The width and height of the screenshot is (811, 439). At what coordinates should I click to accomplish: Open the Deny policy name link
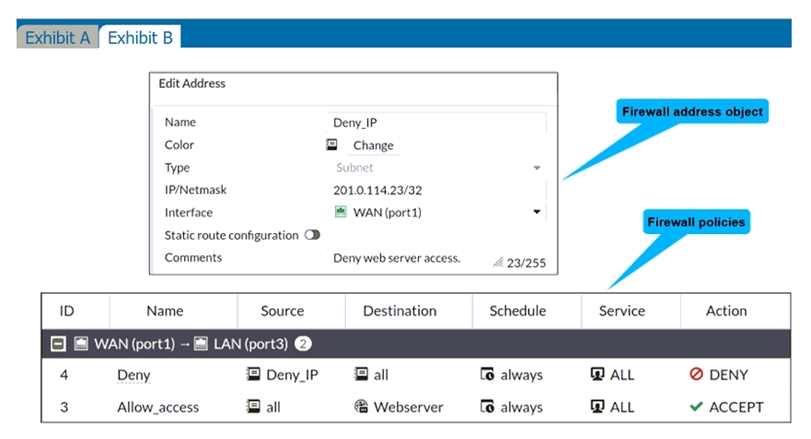(133, 375)
